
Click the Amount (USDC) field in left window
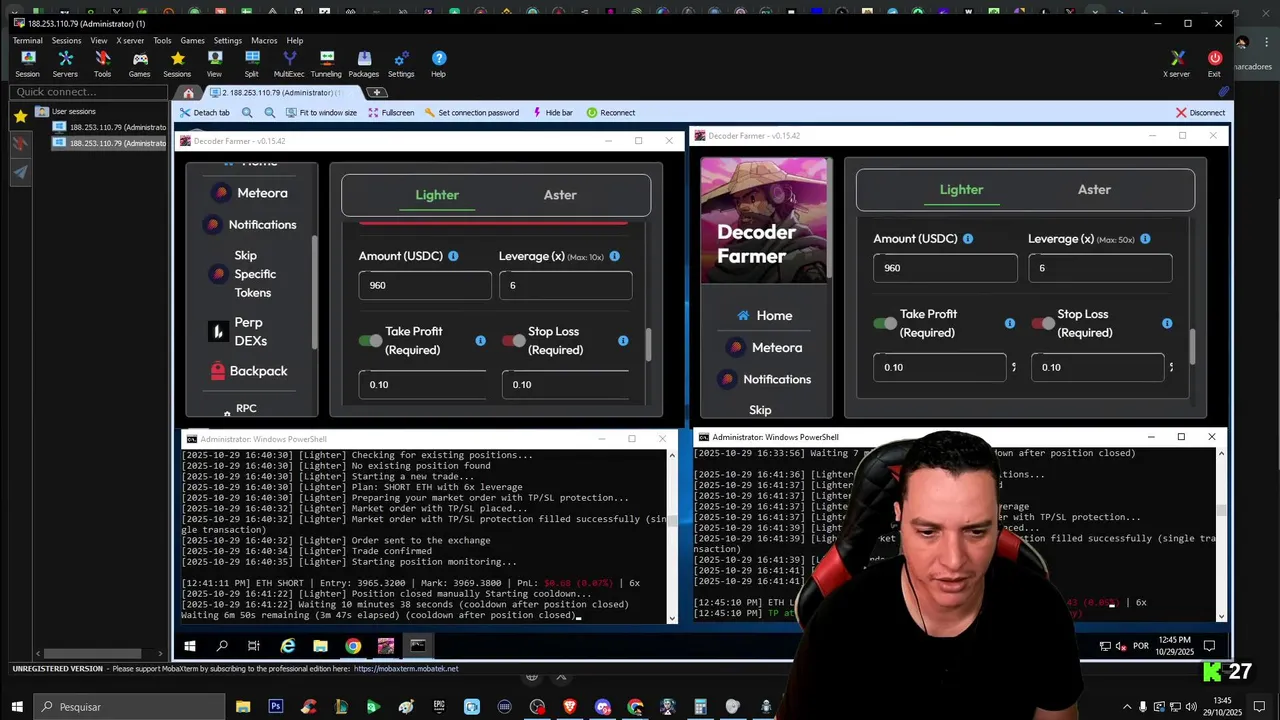(x=425, y=285)
